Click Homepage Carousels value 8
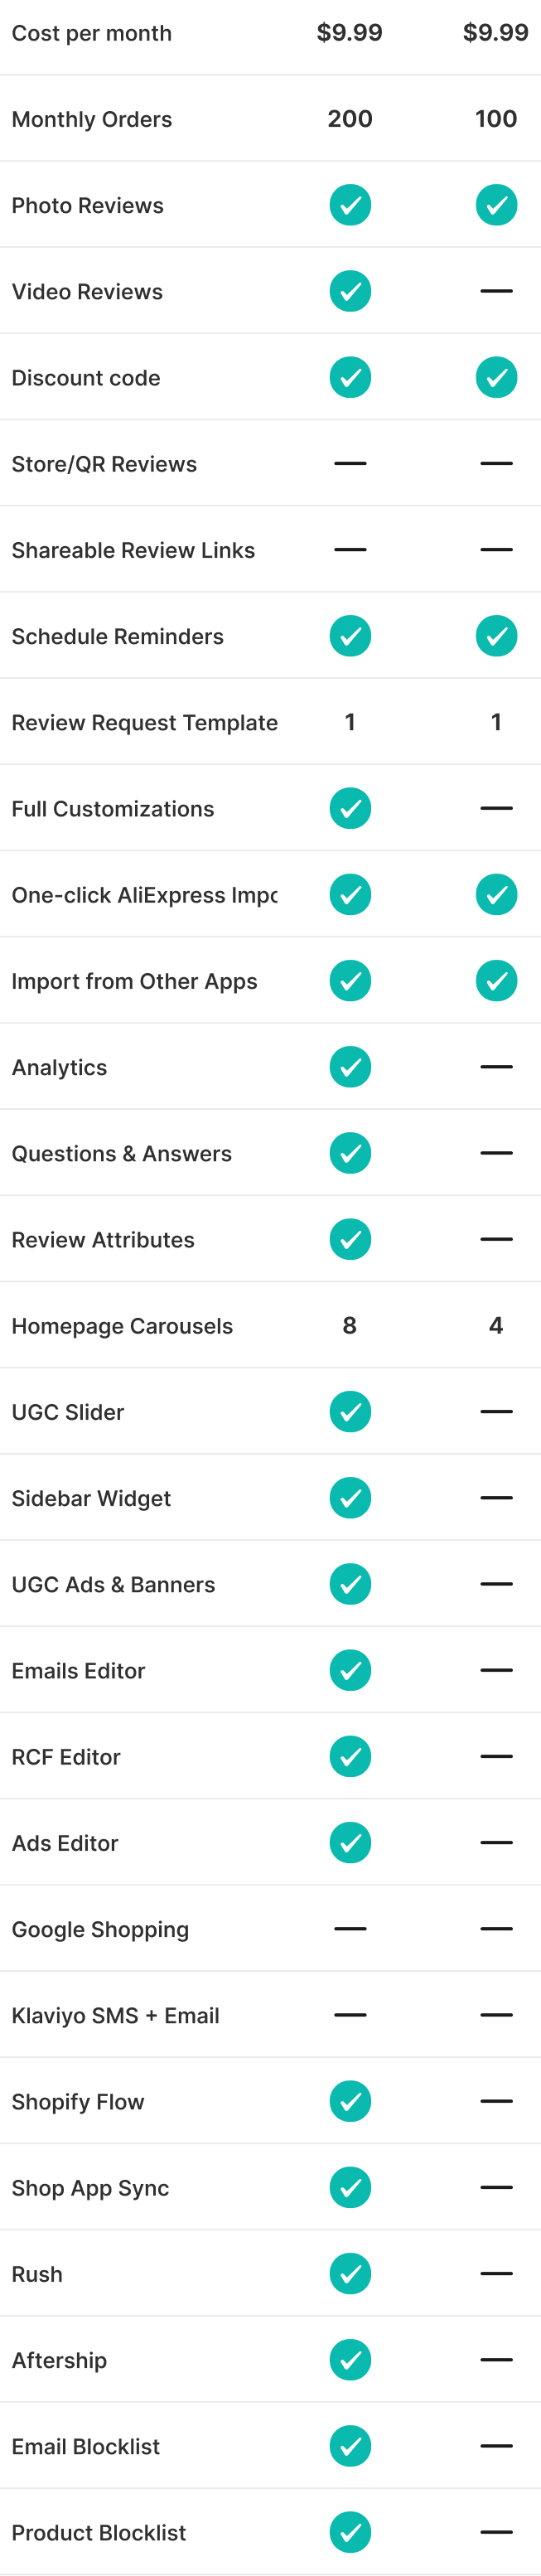This screenshot has height=2576, width=541. [350, 1325]
